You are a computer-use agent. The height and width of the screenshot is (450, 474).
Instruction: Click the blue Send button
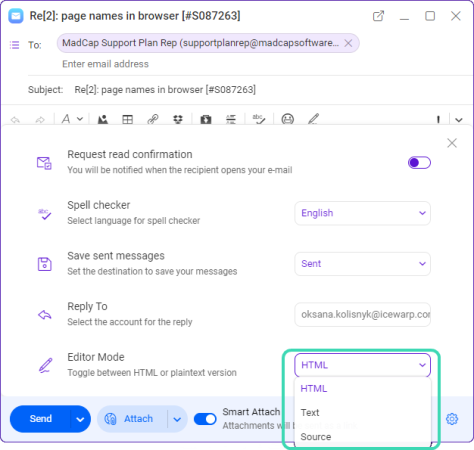pos(41,419)
